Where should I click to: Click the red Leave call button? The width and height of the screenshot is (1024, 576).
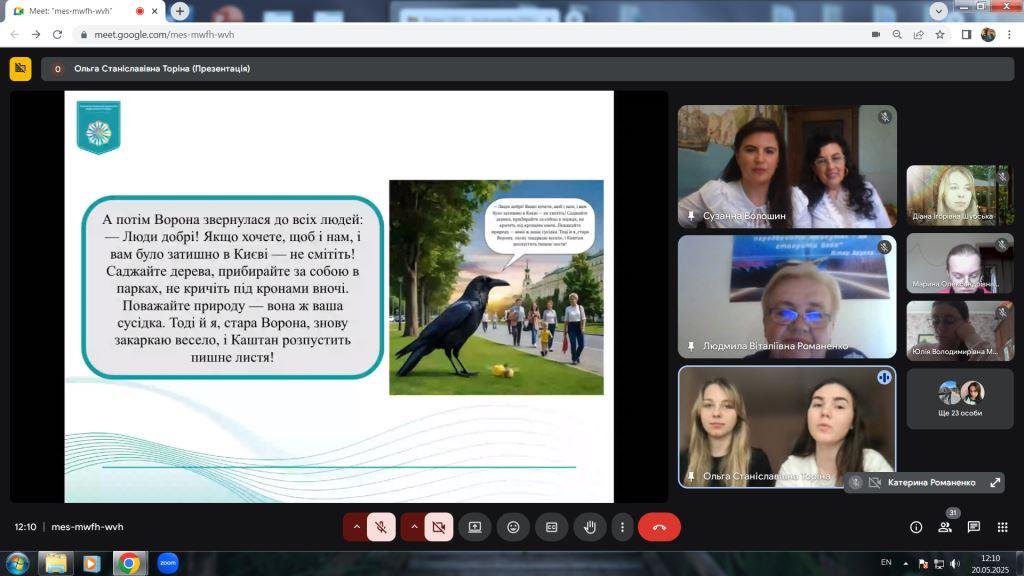[659, 527]
